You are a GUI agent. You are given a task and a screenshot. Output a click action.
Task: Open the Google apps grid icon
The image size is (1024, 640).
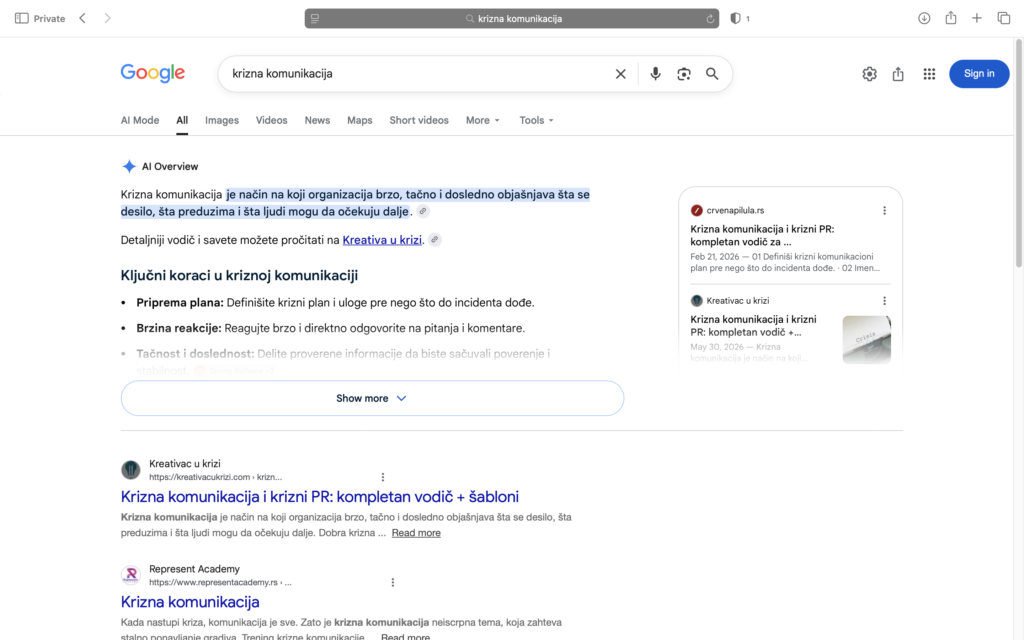(929, 74)
